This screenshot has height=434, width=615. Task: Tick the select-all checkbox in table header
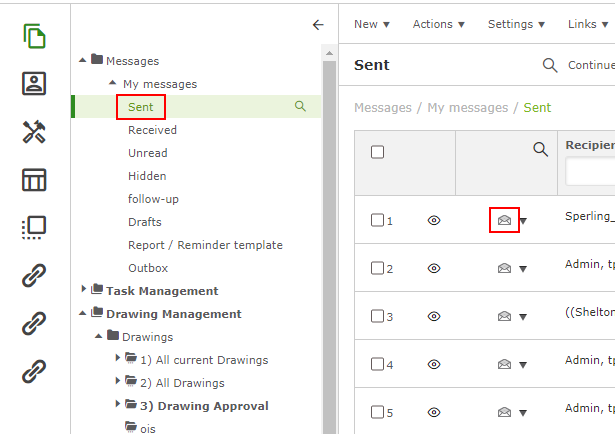click(x=377, y=152)
